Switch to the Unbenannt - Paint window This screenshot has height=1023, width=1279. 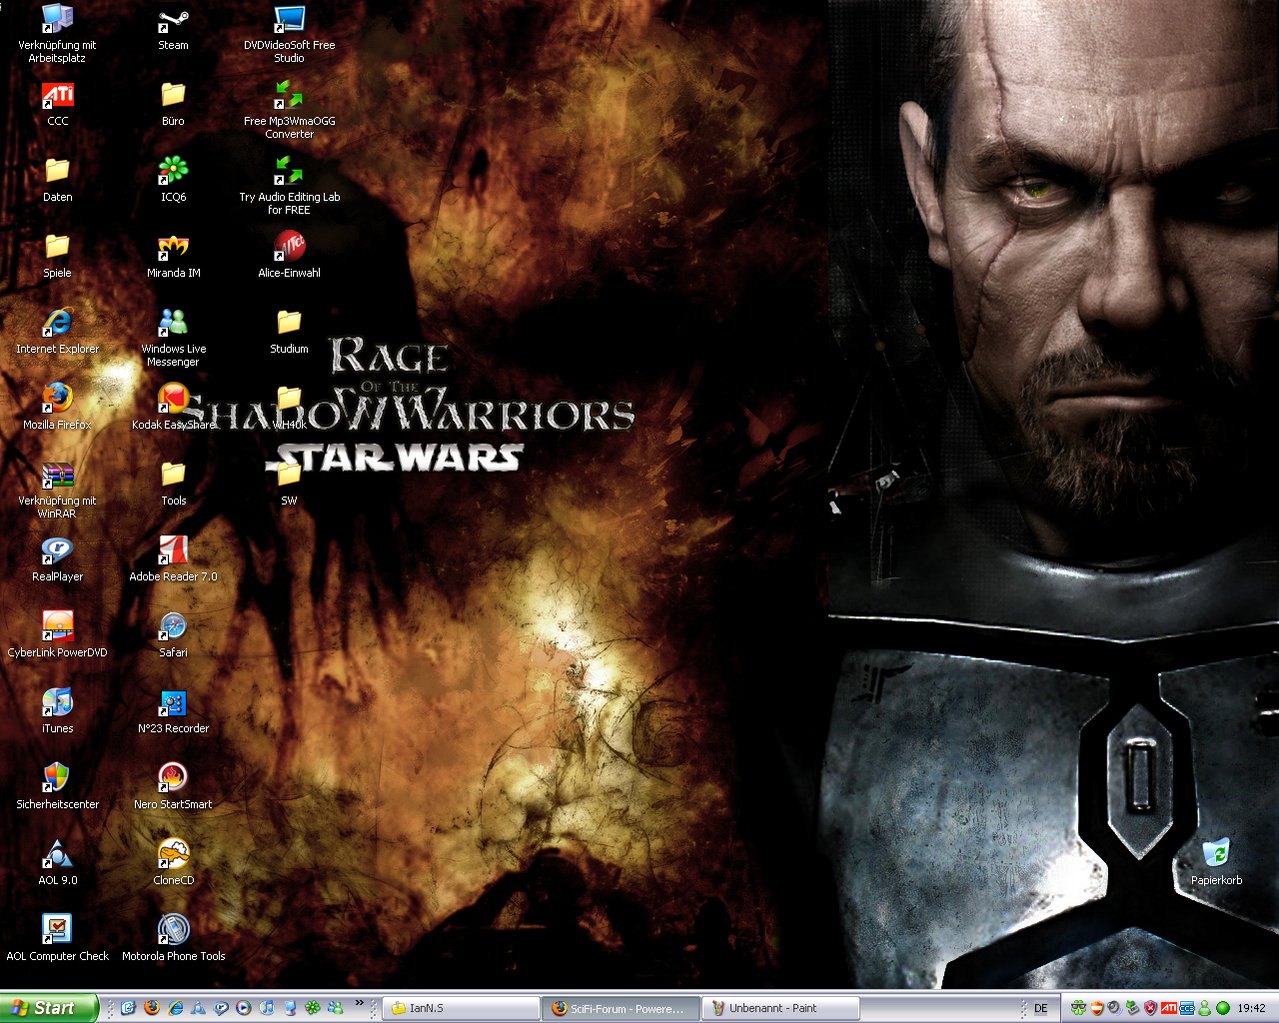tap(780, 1008)
